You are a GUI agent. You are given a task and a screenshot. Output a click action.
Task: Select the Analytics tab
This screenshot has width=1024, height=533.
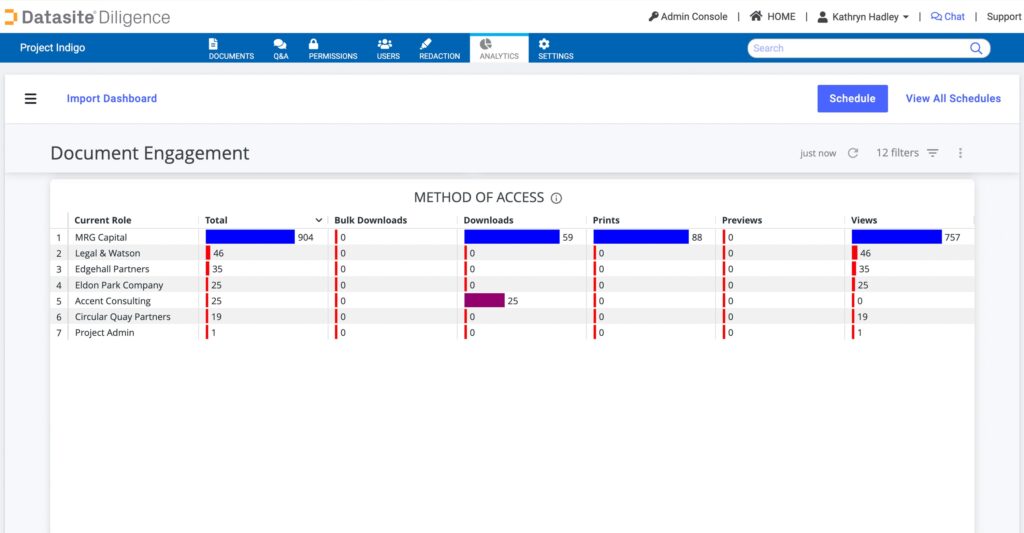(499, 49)
